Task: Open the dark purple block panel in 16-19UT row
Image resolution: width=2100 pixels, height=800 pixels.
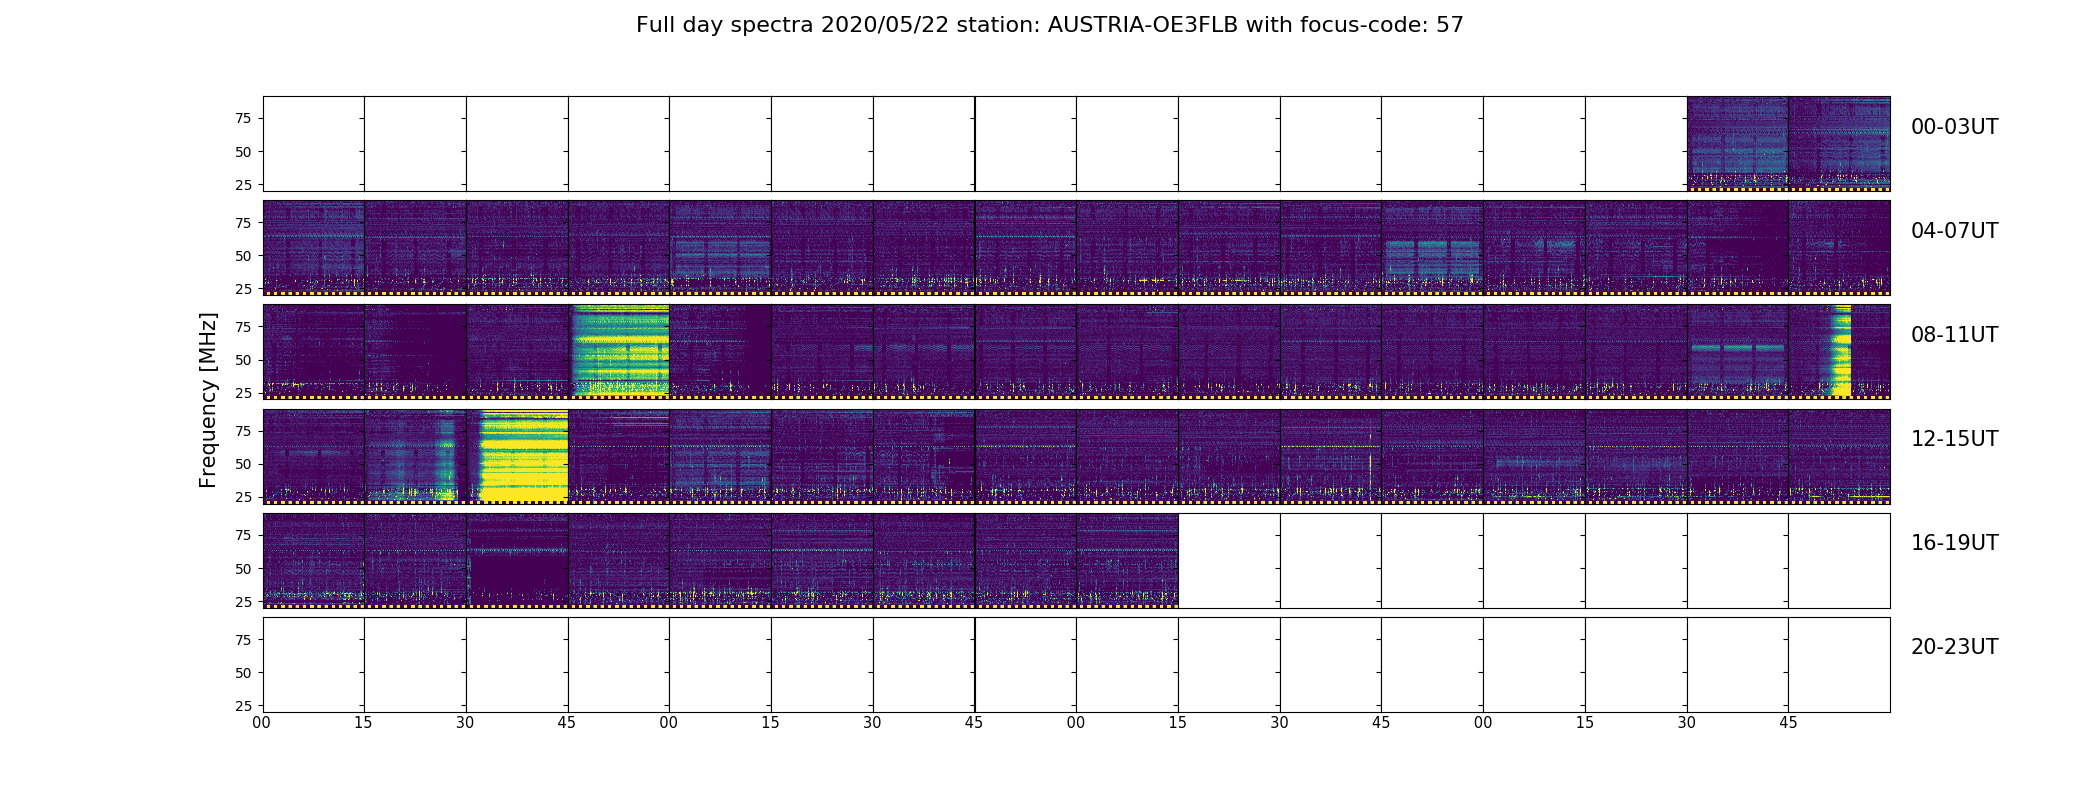Action: coord(517,560)
